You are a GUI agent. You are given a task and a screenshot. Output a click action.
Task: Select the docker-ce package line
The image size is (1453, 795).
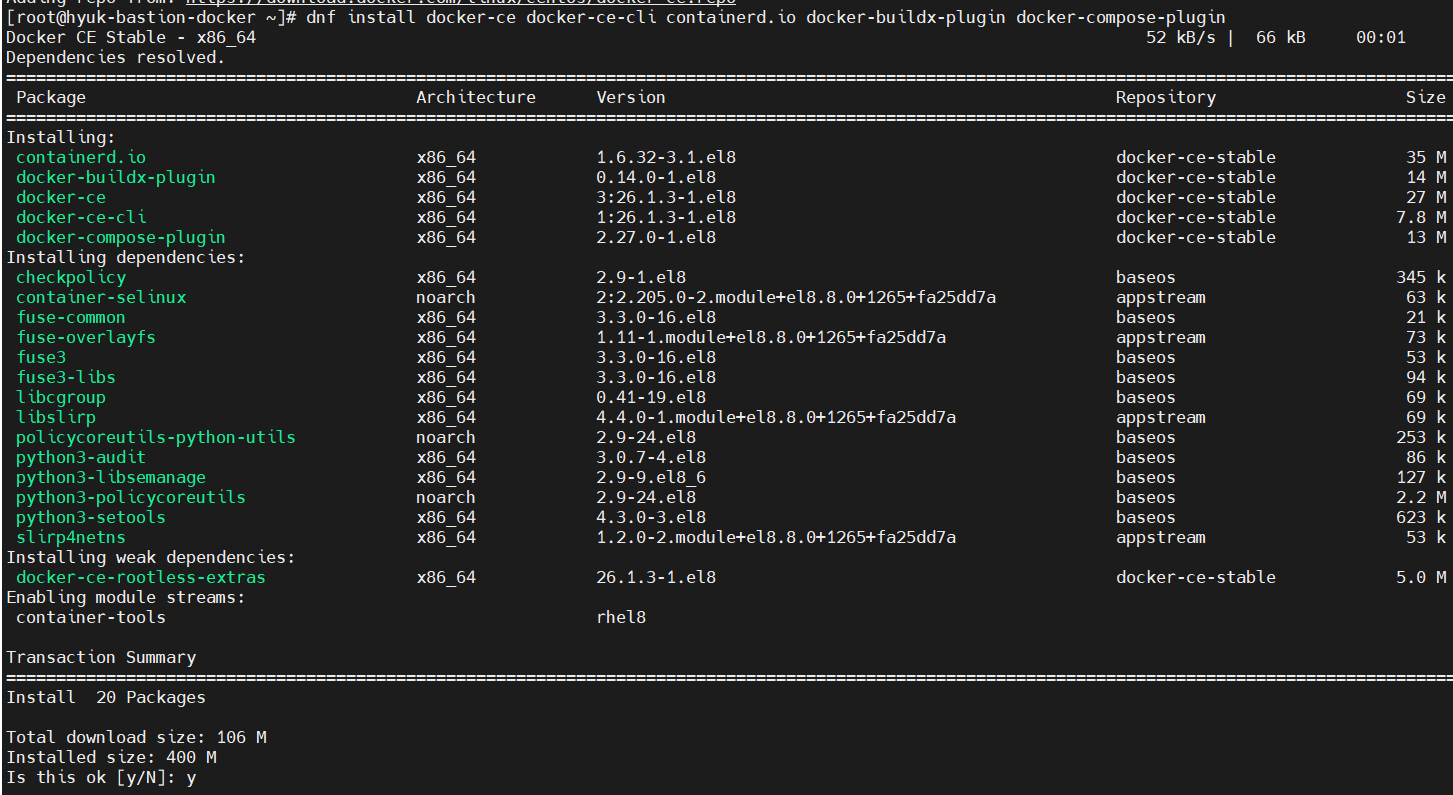[60, 197]
